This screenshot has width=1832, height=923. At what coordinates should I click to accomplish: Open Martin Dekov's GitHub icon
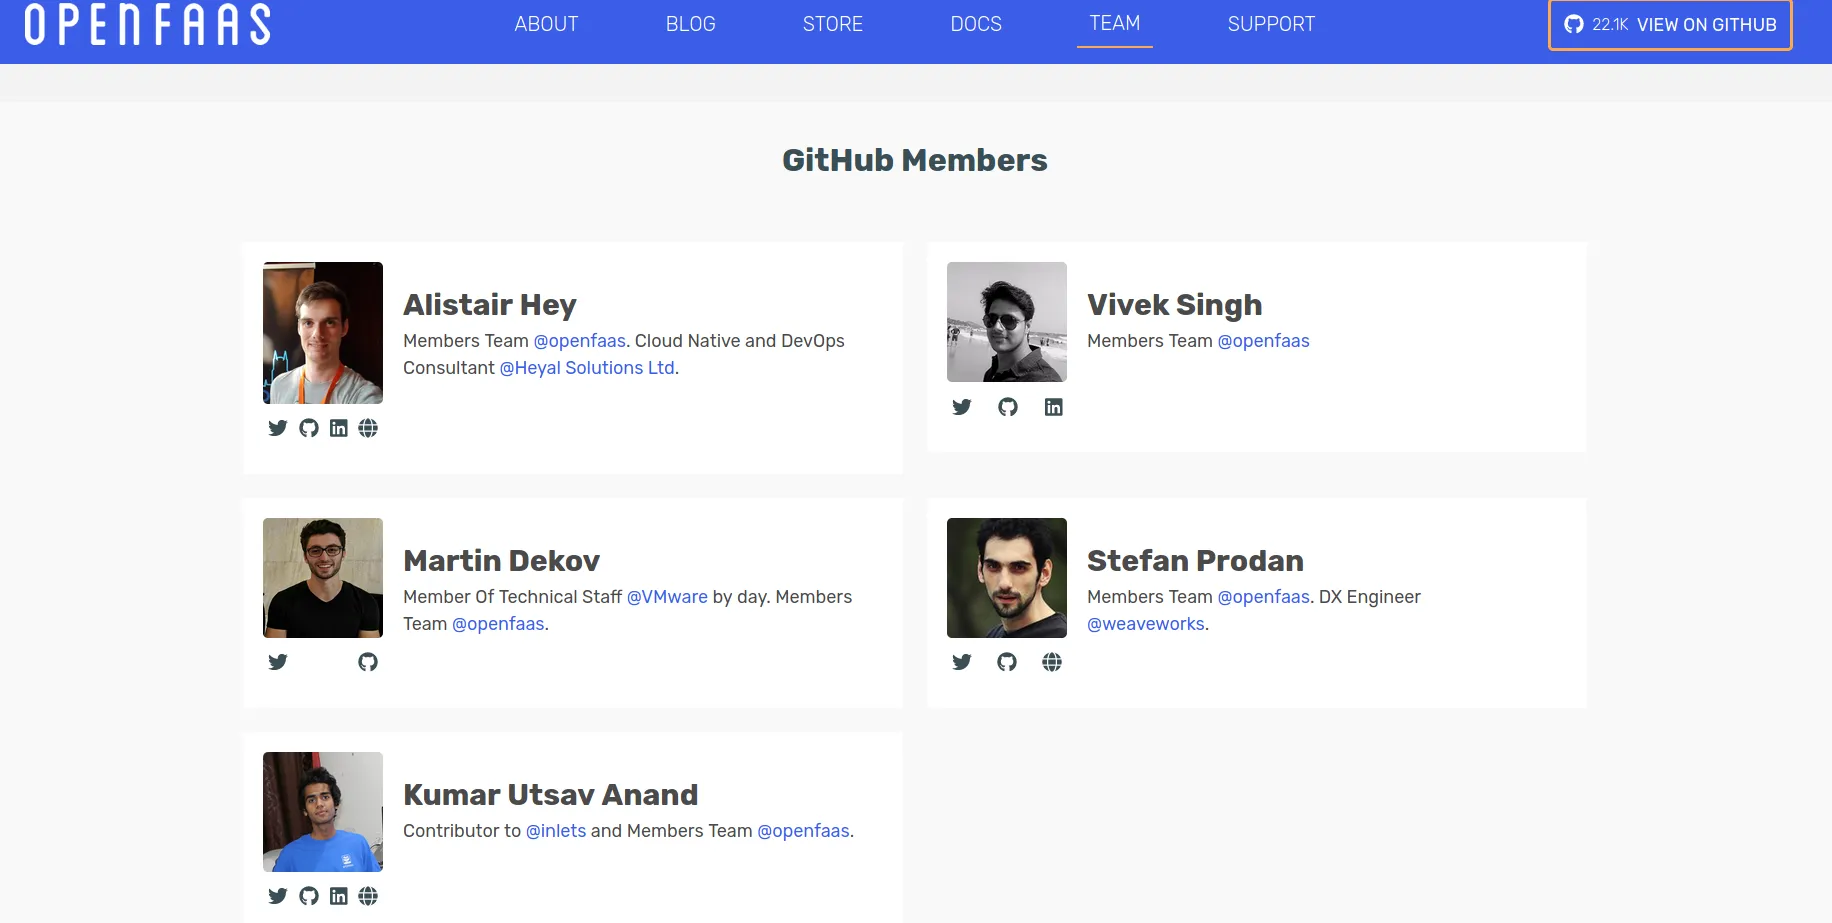[368, 662]
